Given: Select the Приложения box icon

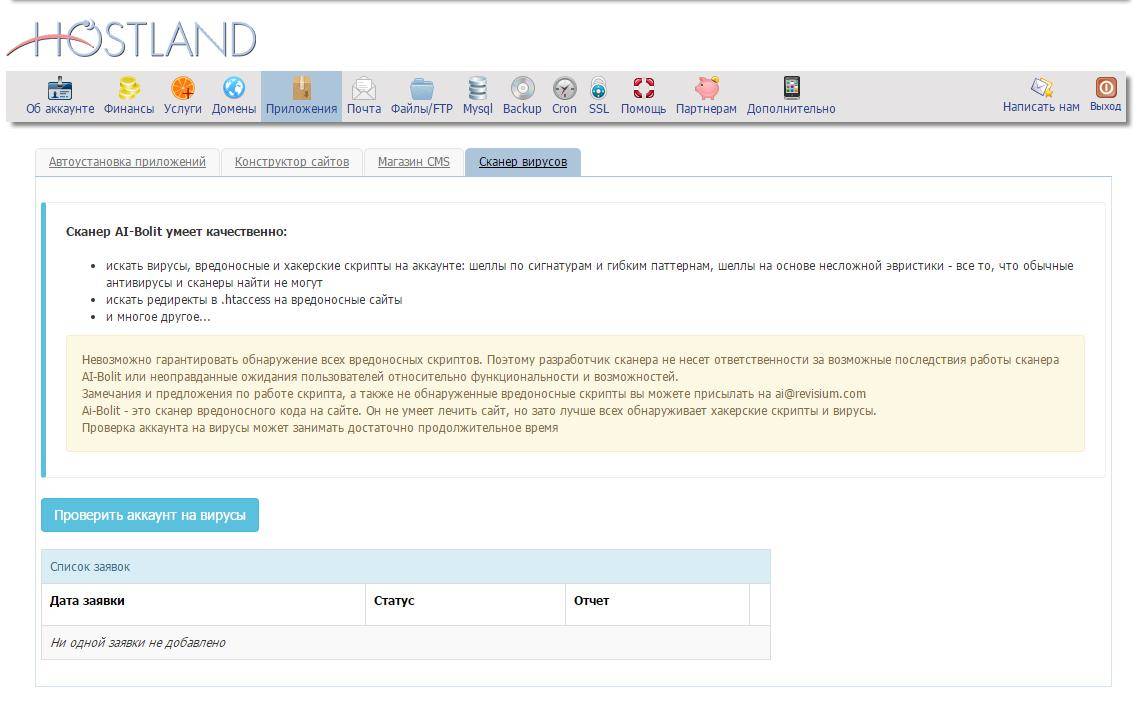Looking at the screenshot, I should [301, 89].
